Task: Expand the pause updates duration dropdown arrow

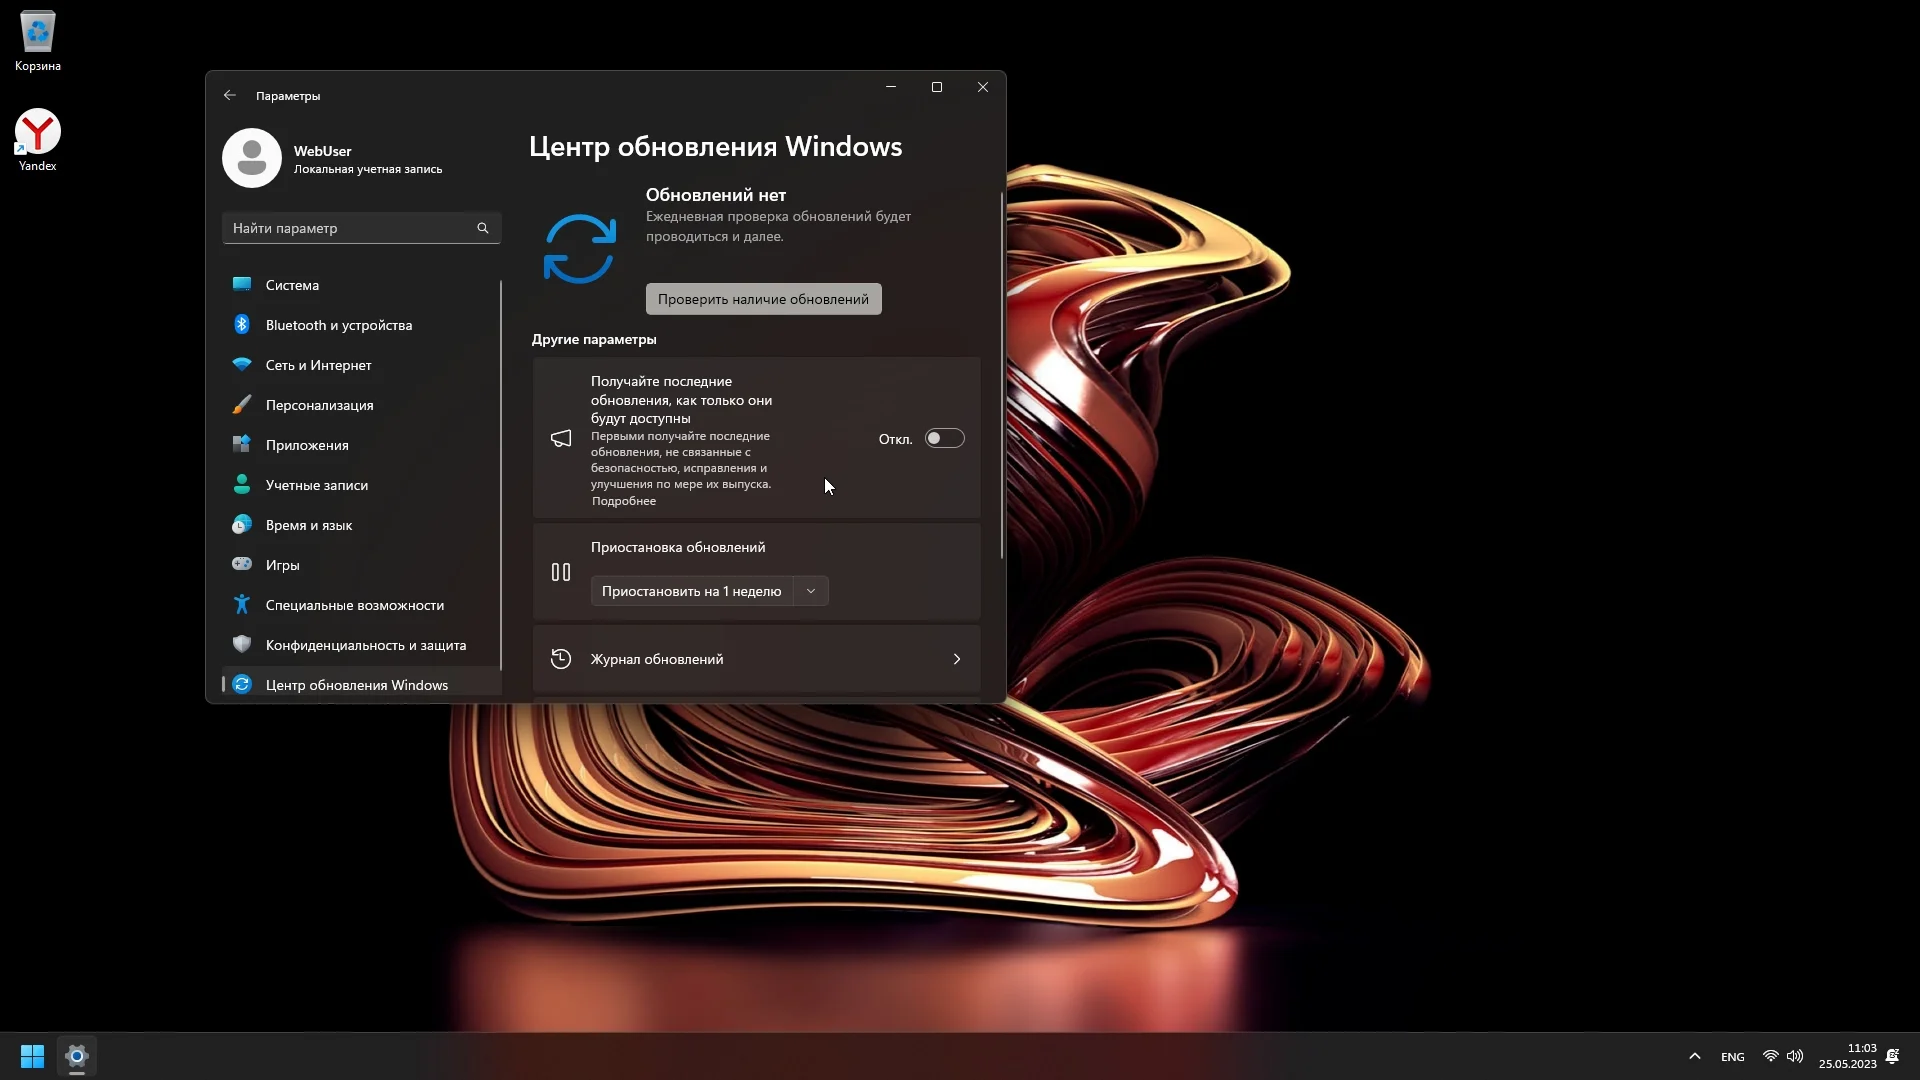Action: pos(811,591)
